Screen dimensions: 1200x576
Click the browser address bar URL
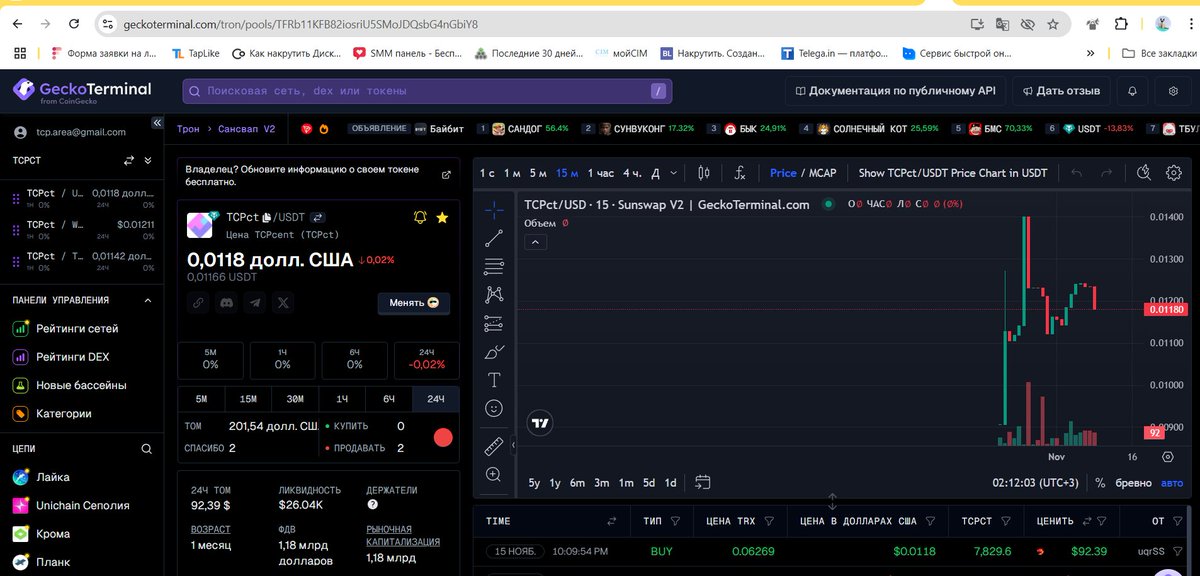pyautogui.click(x=301, y=24)
